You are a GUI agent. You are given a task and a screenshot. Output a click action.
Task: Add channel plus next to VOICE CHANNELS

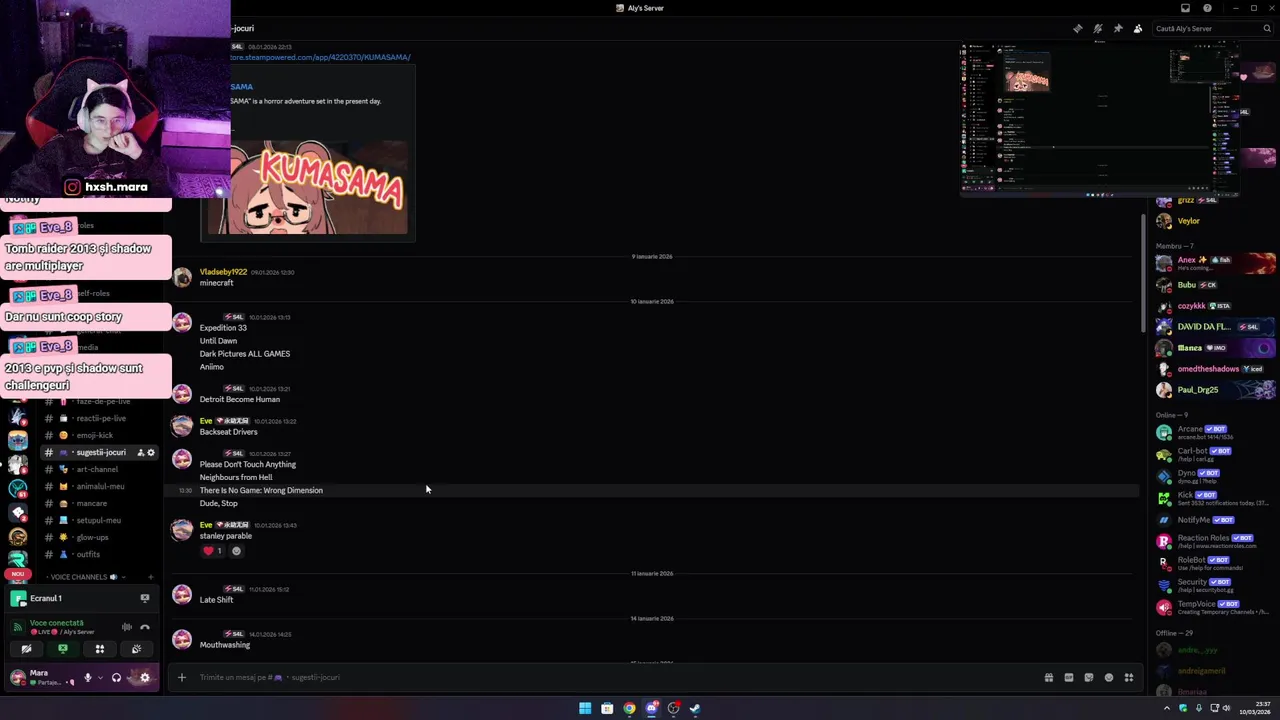click(150, 577)
